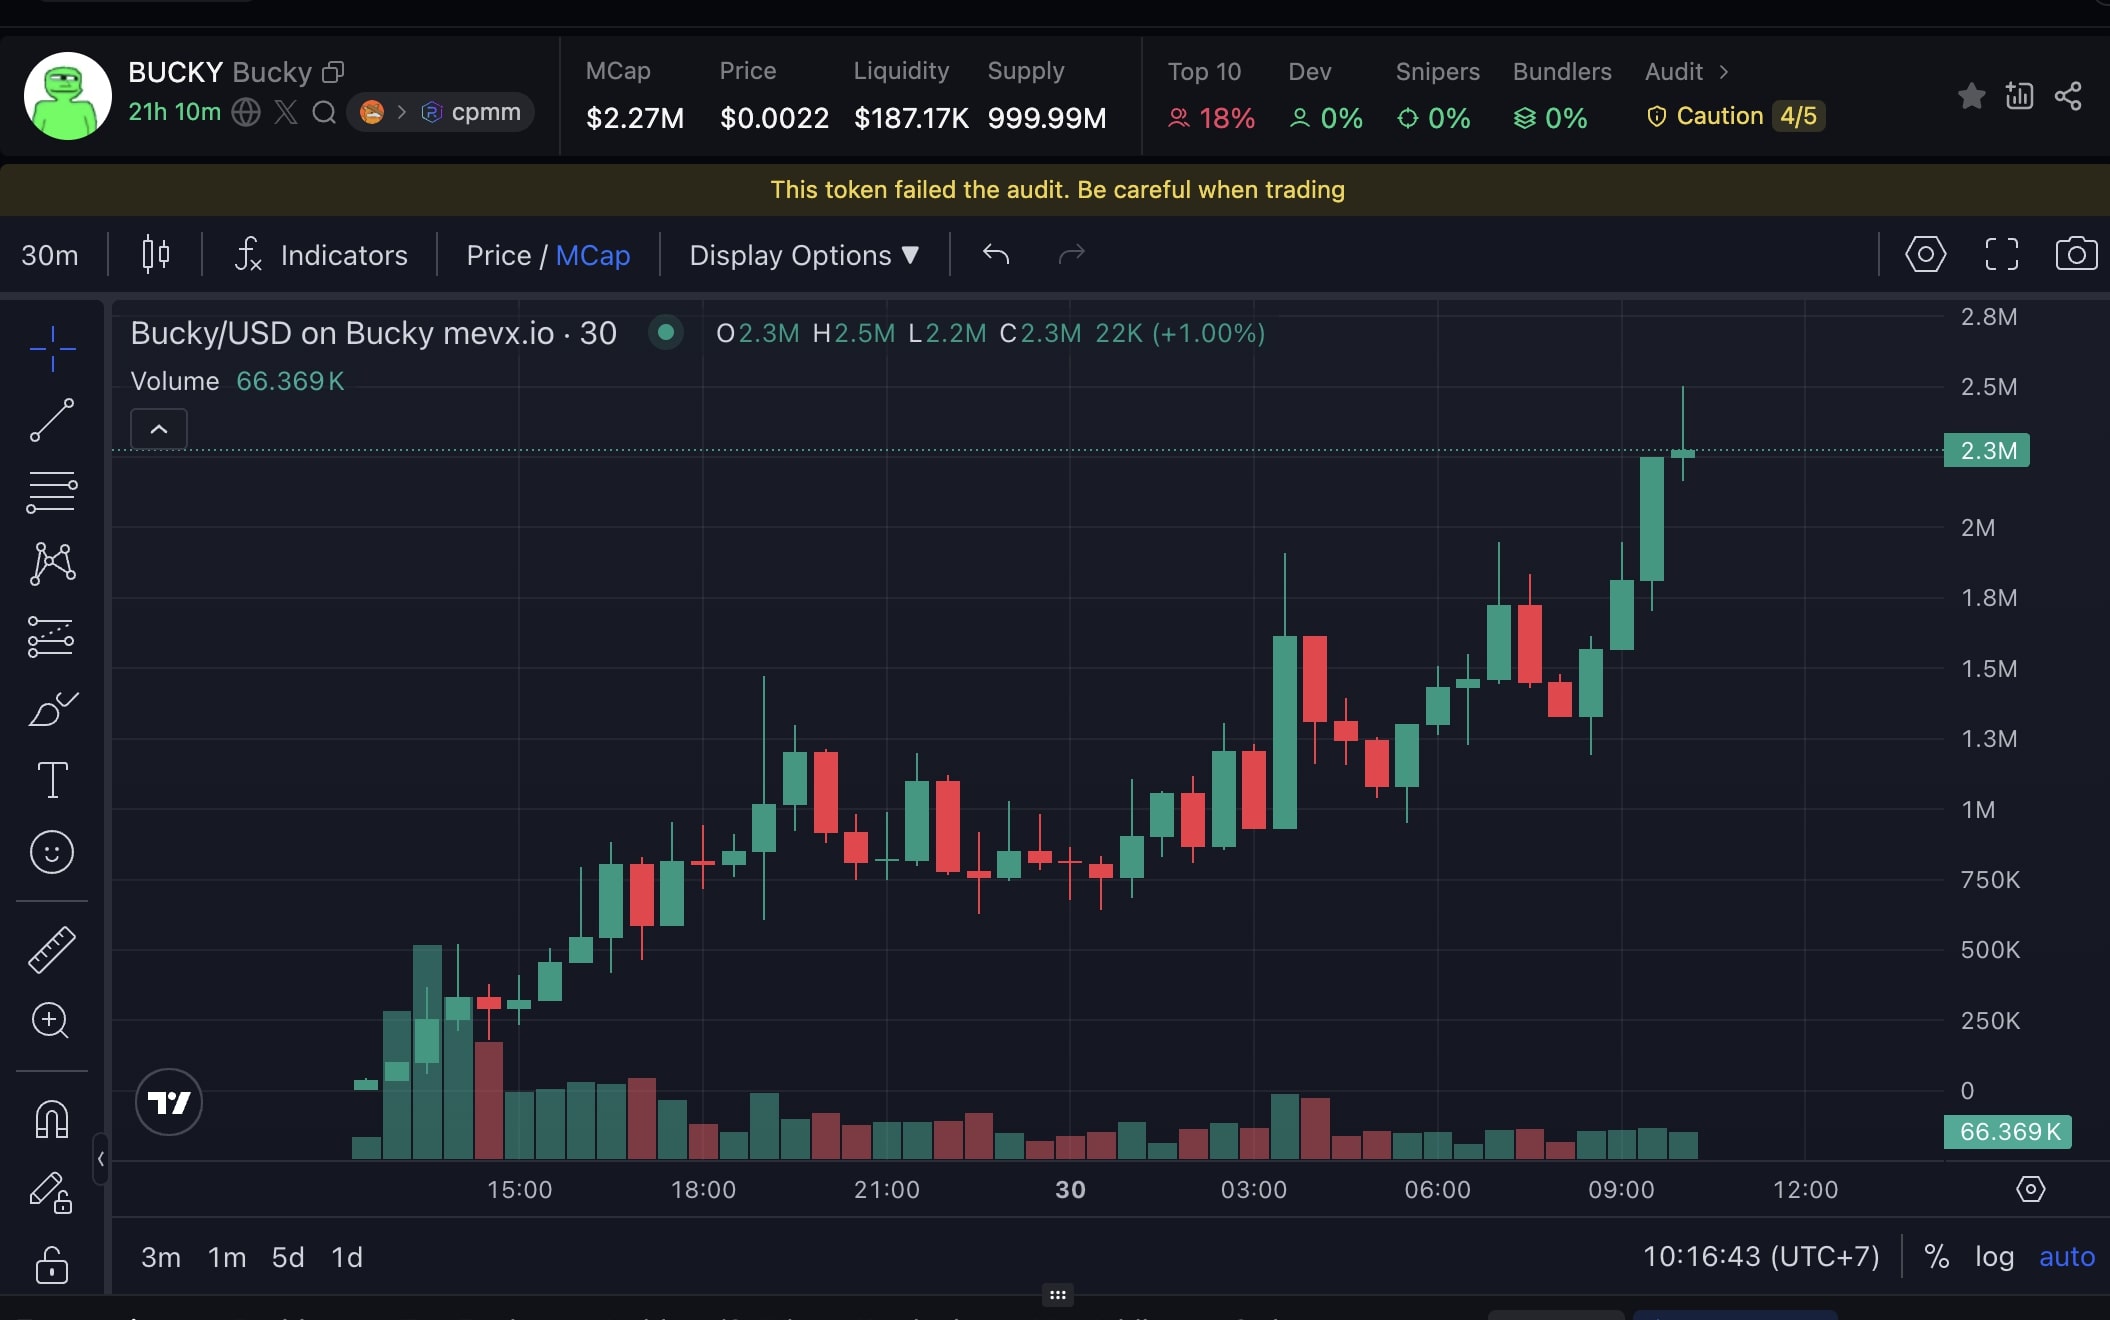
Task: Undo the last chart action
Action: tap(996, 254)
